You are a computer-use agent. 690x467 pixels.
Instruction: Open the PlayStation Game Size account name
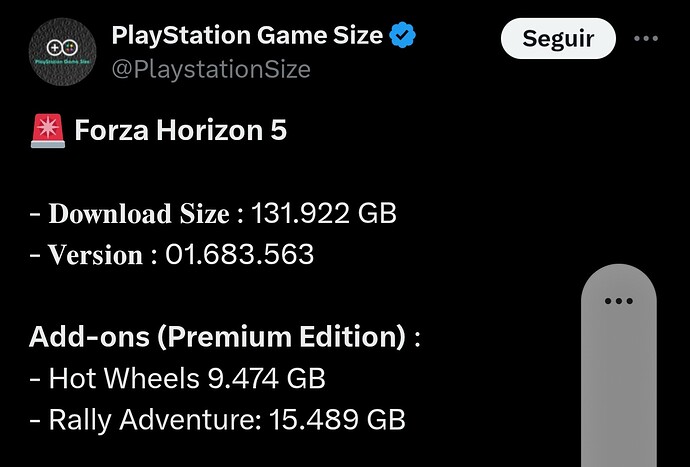click(247, 37)
